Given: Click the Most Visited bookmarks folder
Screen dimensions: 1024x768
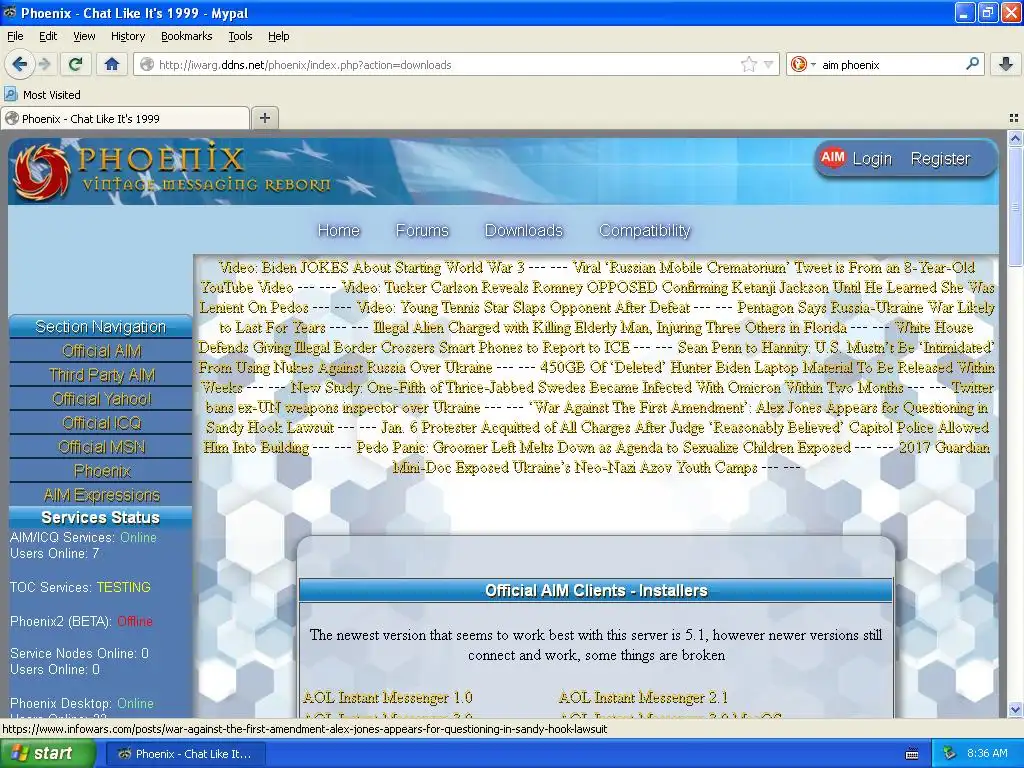Looking at the screenshot, I should tap(42, 95).
